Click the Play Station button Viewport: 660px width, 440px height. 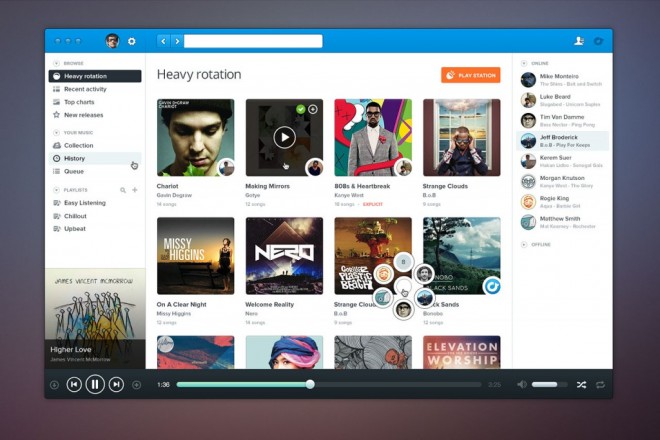pyautogui.click(x=471, y=75)
